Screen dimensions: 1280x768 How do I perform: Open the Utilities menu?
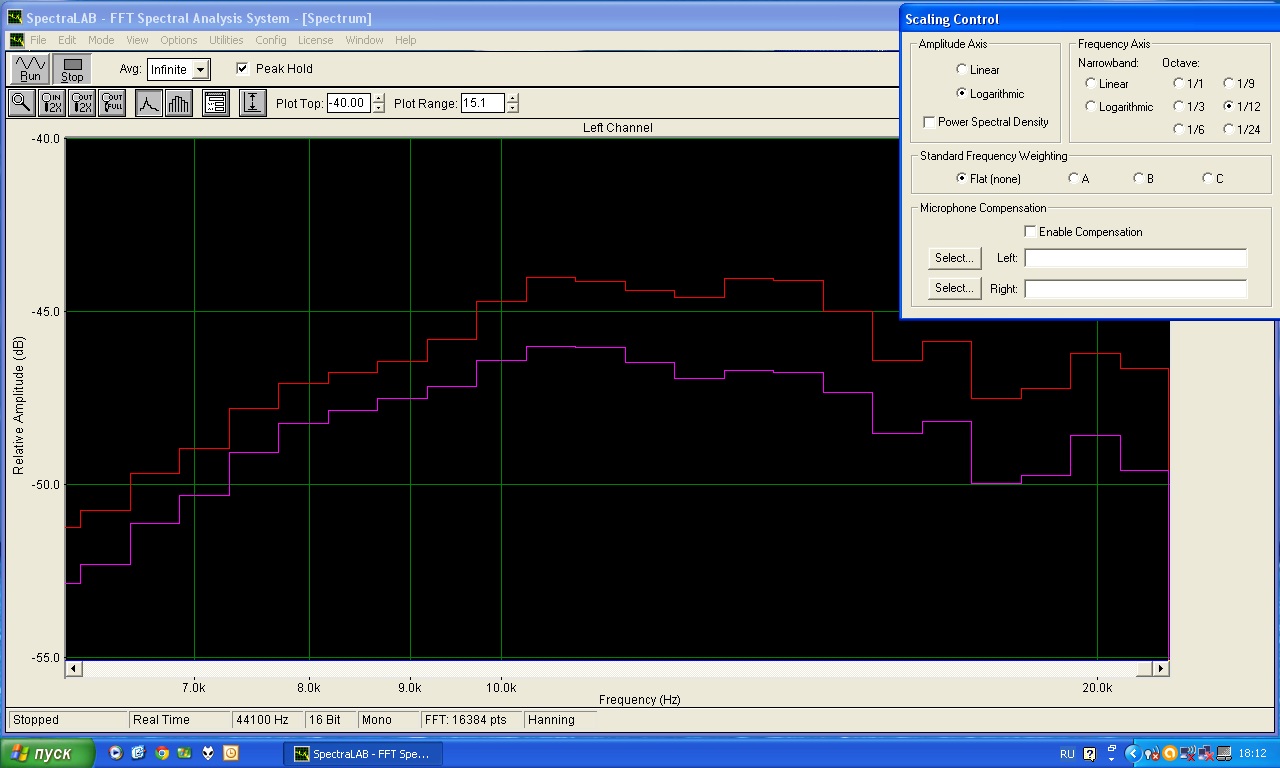(x=226, y=40)
